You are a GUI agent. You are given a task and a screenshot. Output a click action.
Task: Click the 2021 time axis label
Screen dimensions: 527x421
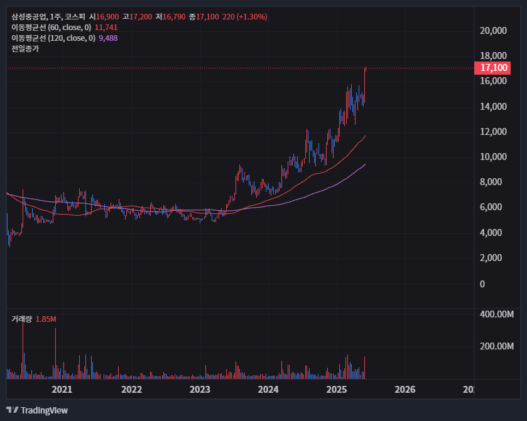pyautogui.click(x=62, y=389)
